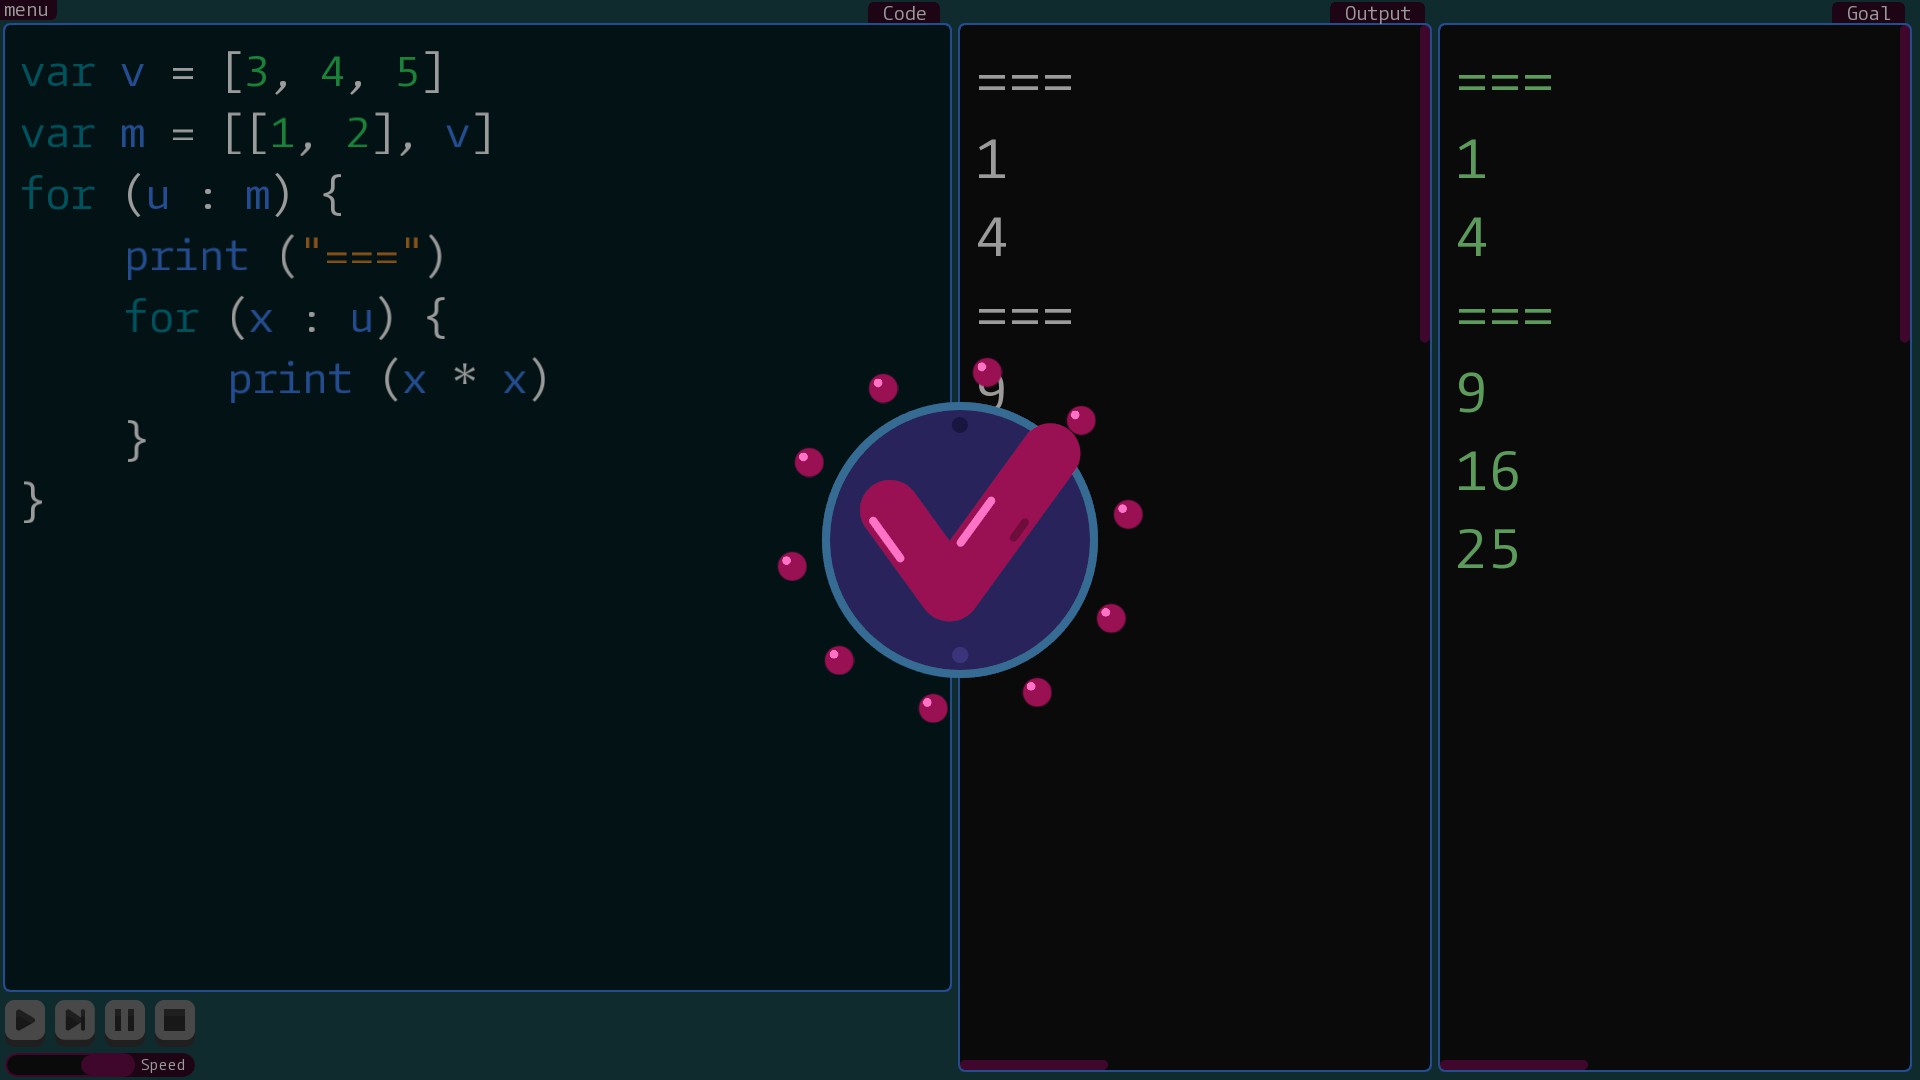Click the Speed slider handle

[108, 1065]
